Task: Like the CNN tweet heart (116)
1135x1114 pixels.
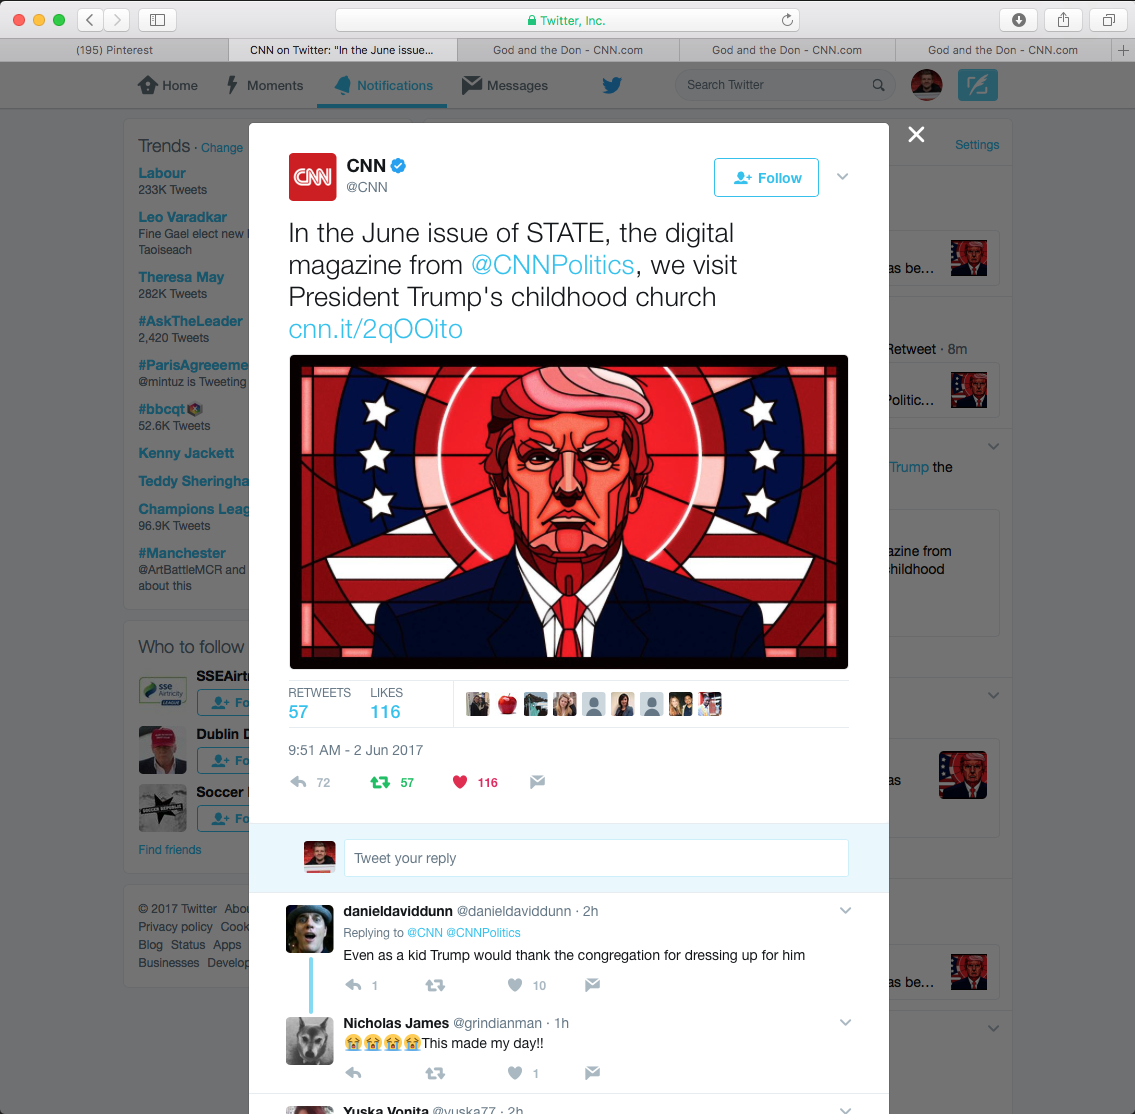Action: click(460, 782)
